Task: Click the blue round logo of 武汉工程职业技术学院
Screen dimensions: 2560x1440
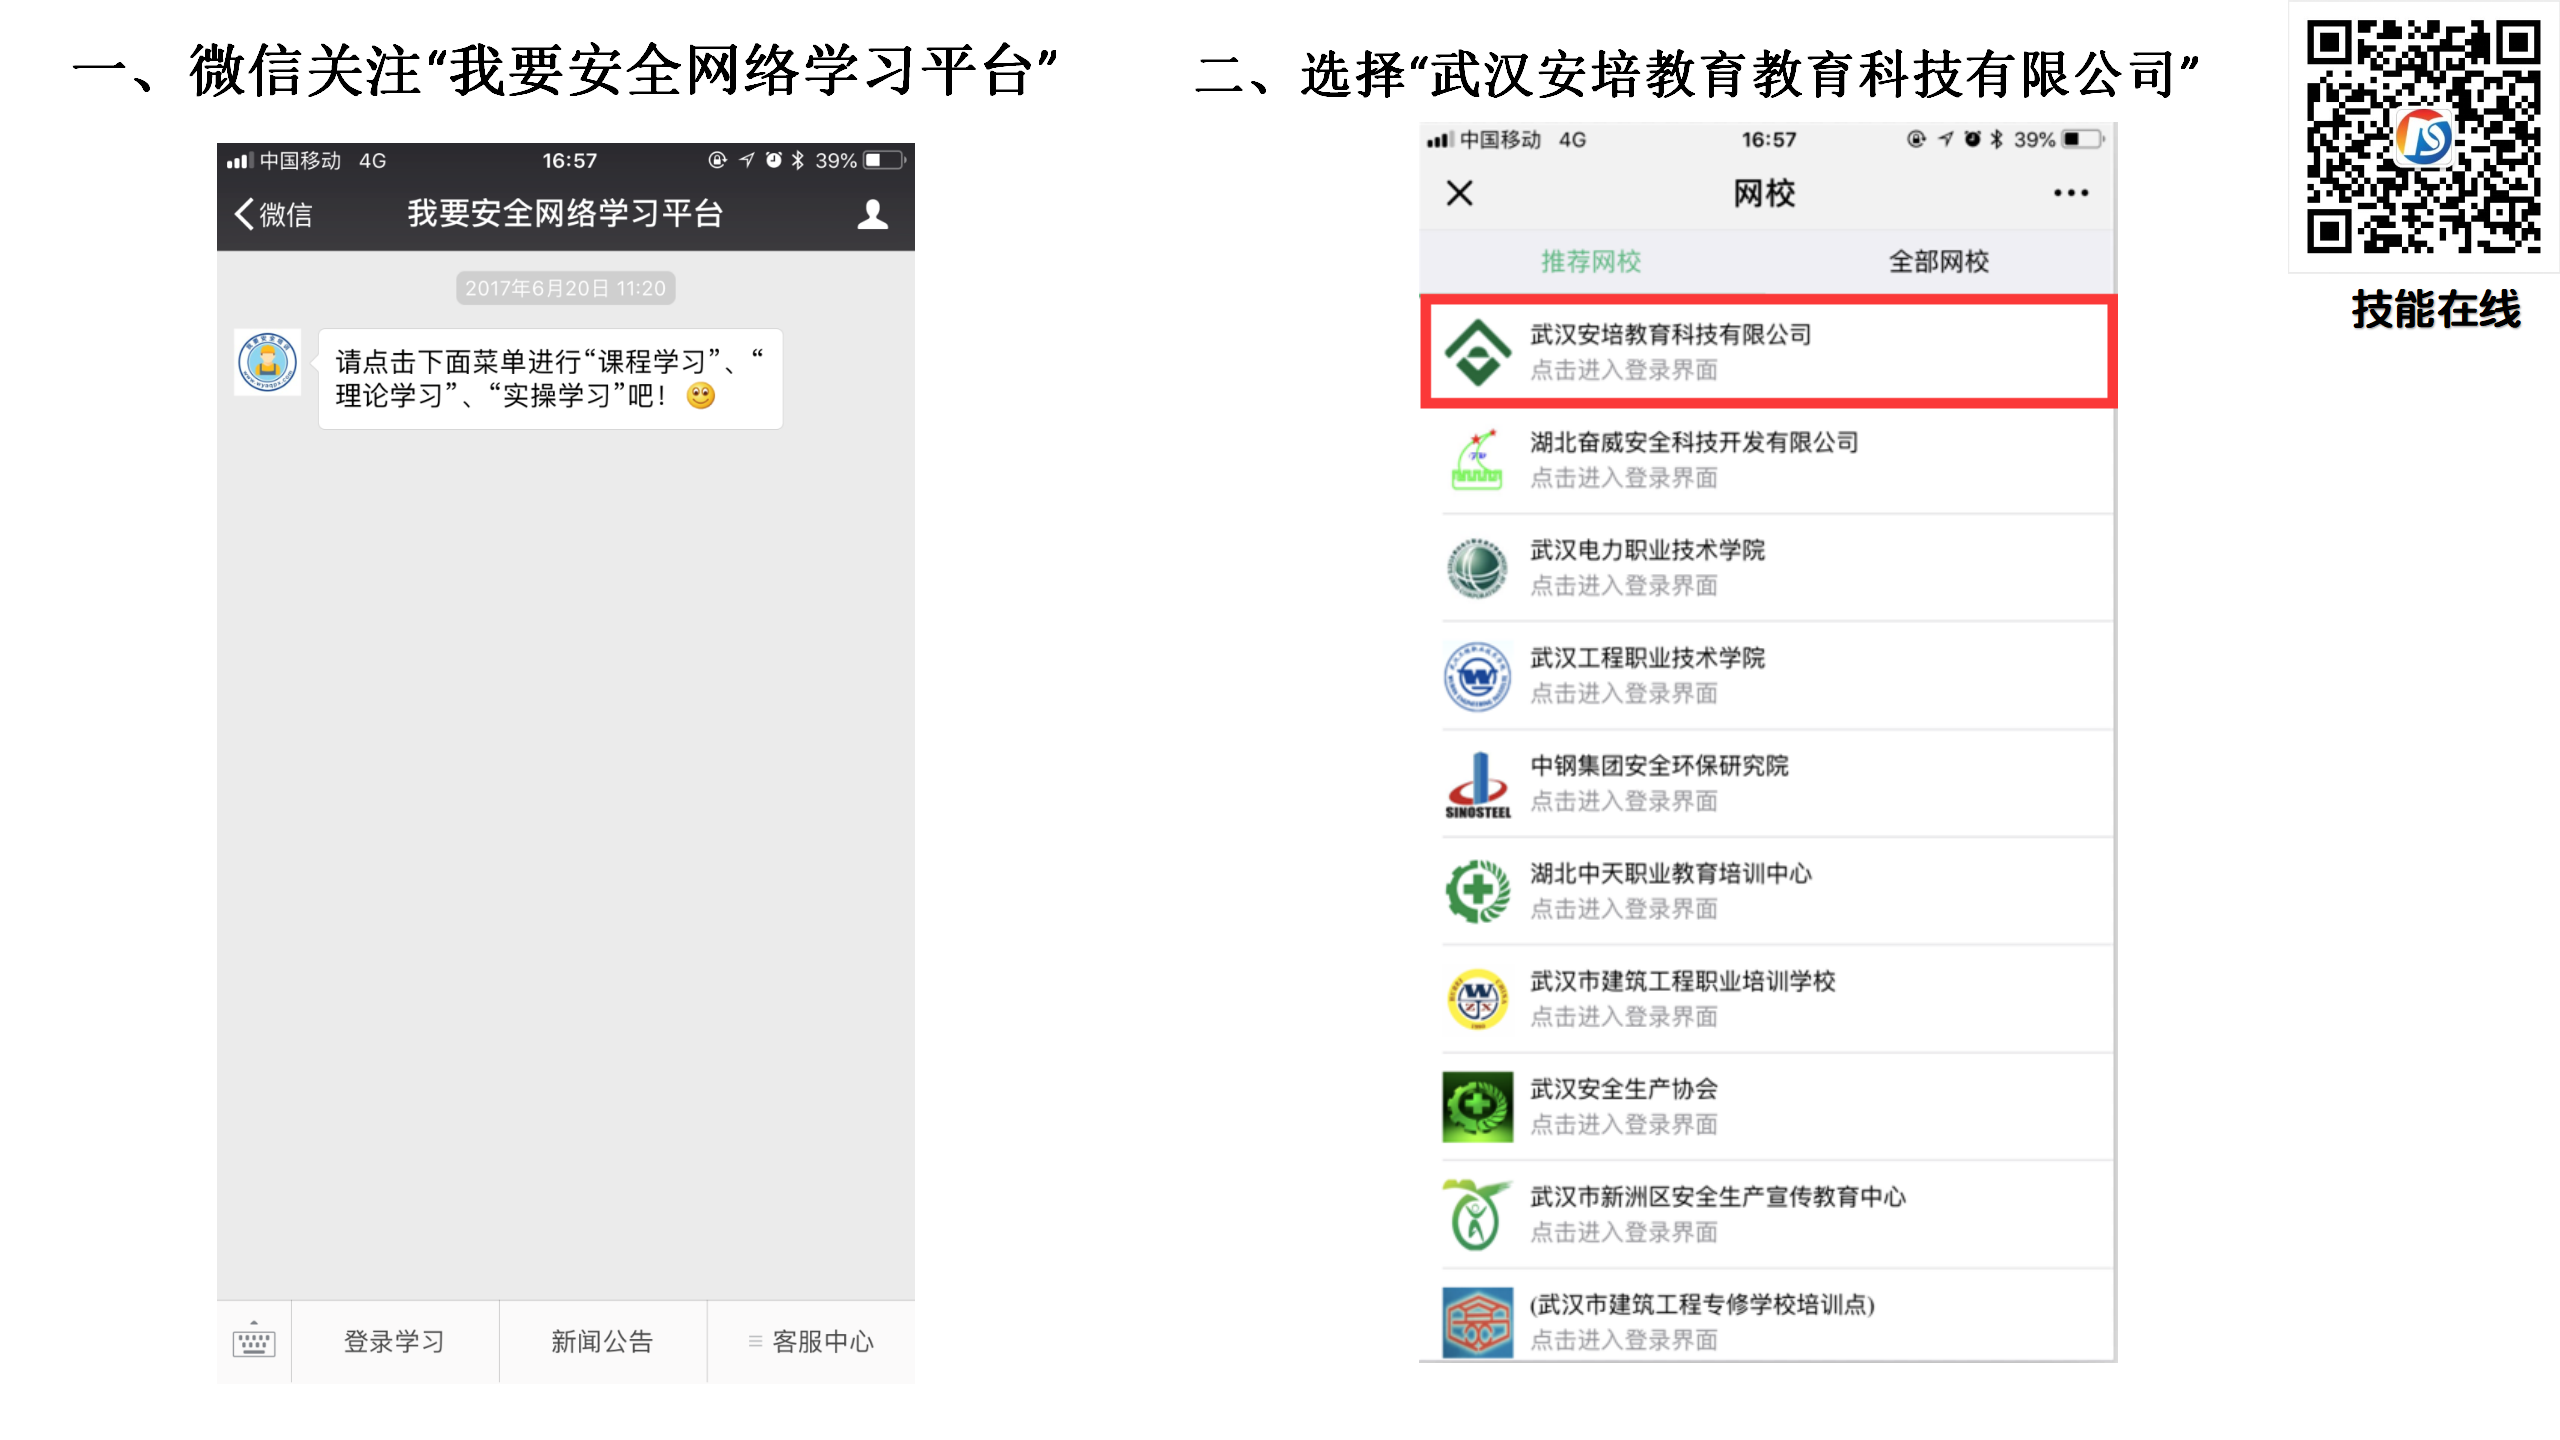Action: pos(1477,676)
